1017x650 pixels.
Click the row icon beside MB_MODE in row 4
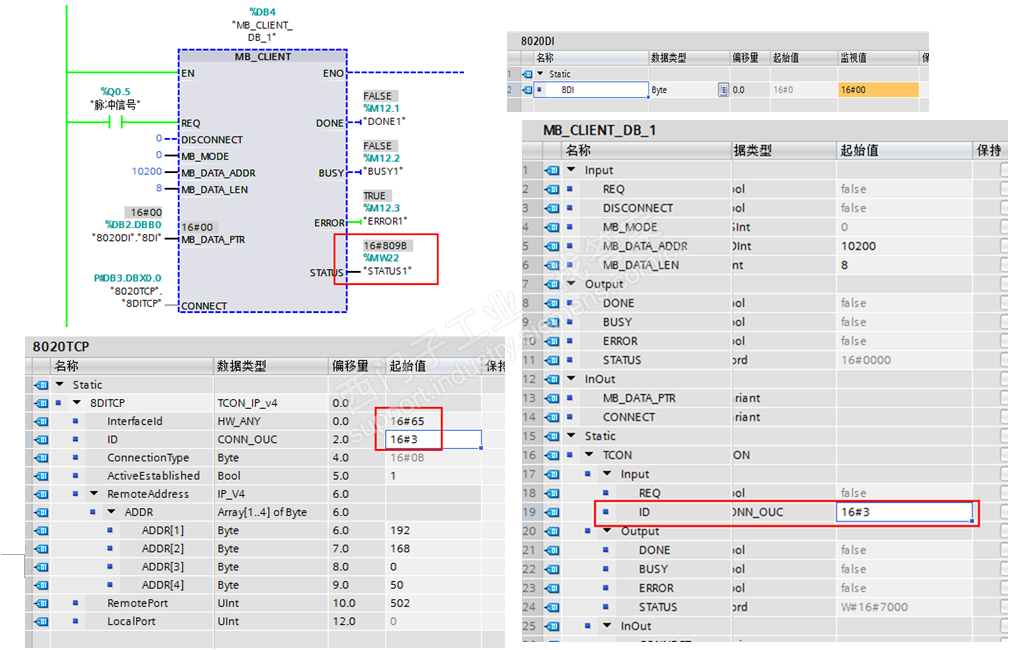(x=552, y=227)
